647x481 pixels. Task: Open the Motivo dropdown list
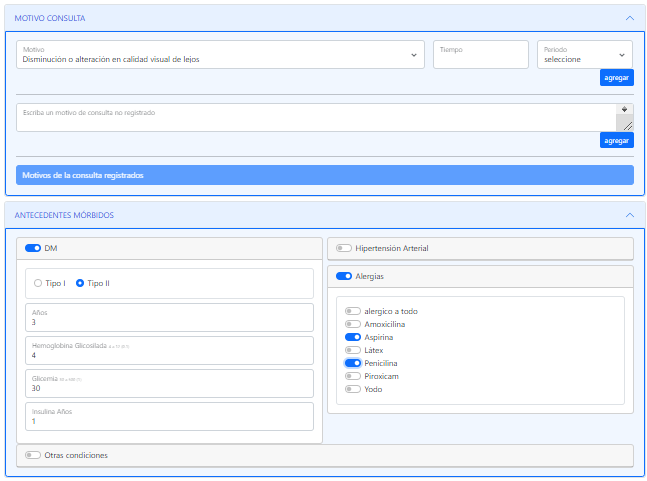coord(220,55)
